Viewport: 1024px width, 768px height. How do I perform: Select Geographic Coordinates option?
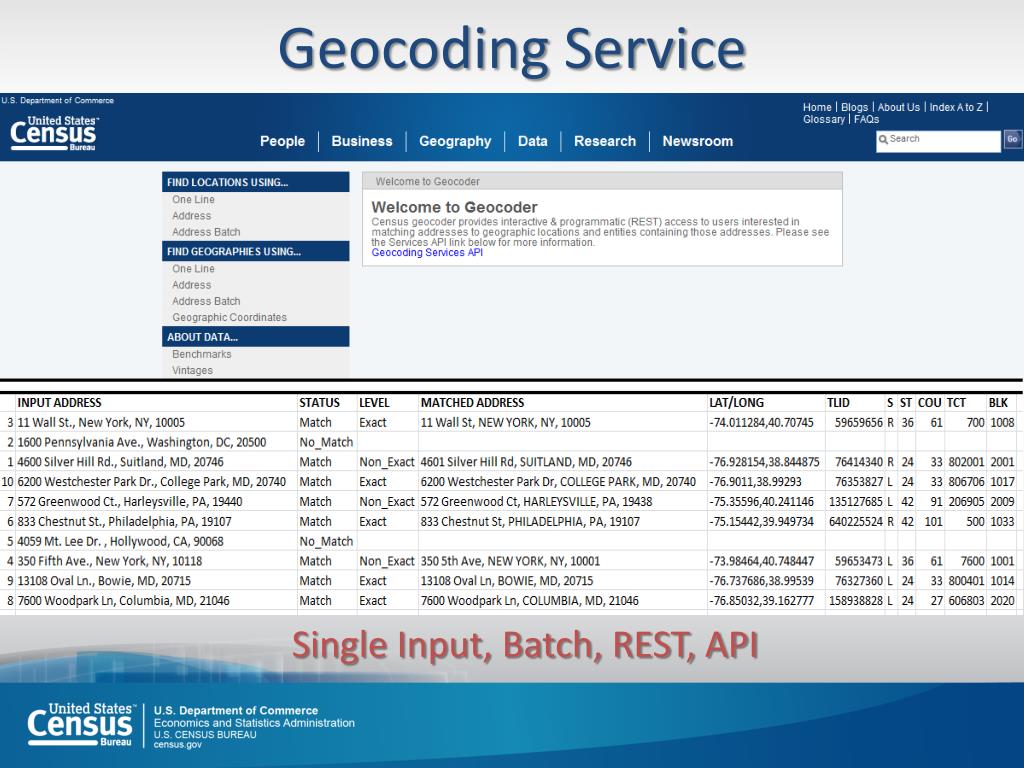tap(229, 317)
